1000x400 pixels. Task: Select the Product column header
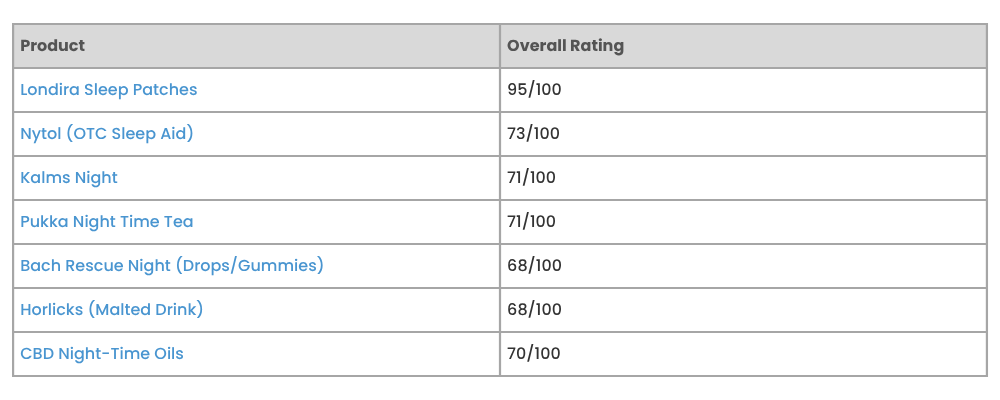(x=52, y=46)
